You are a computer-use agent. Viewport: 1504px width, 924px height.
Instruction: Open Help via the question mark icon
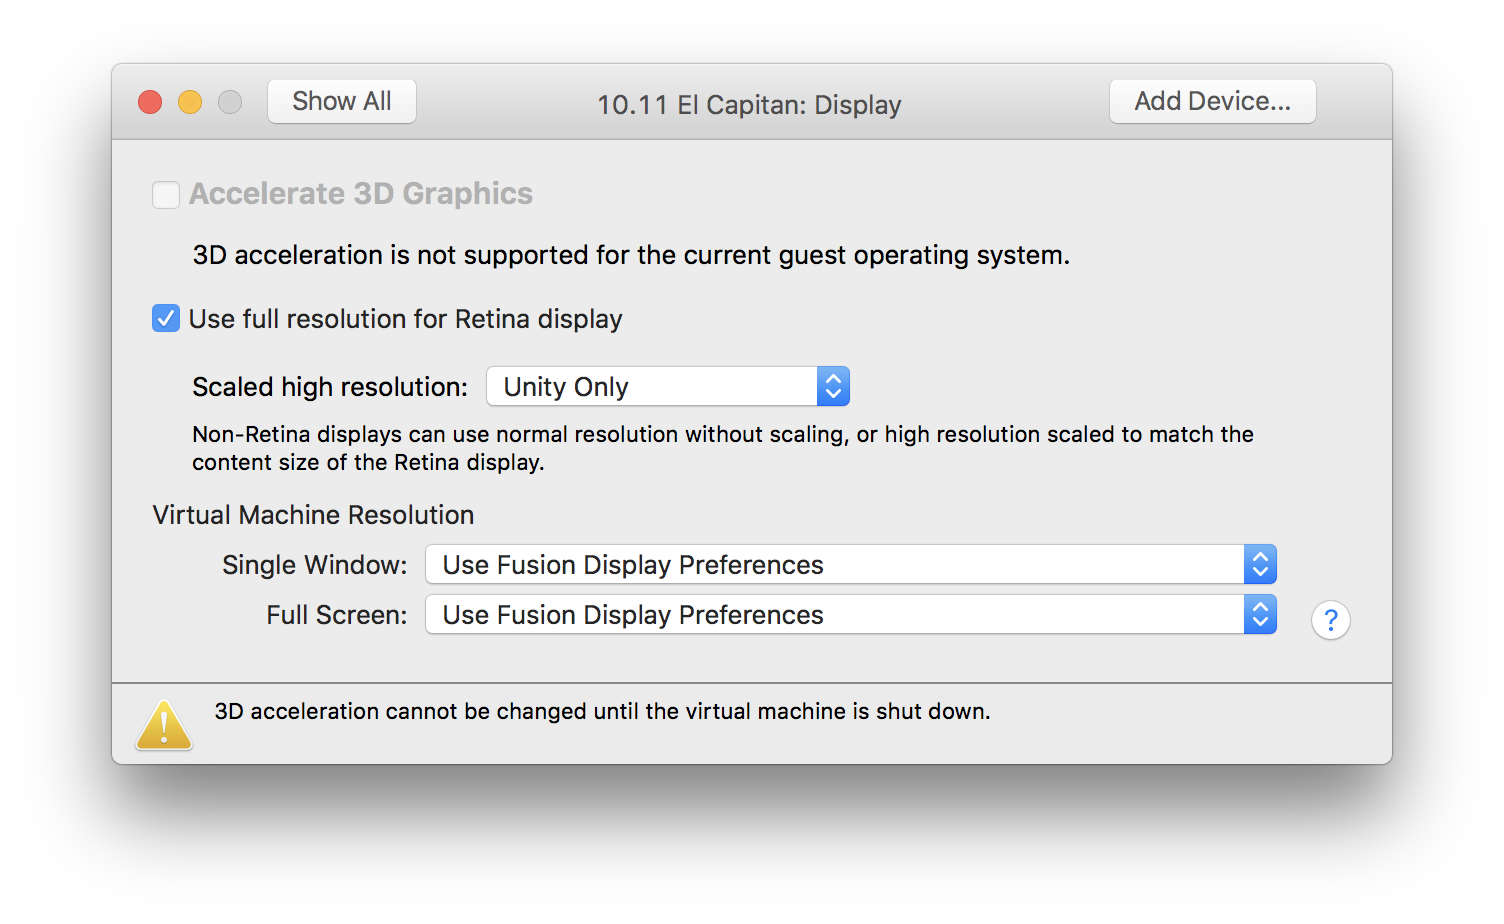1331,620
